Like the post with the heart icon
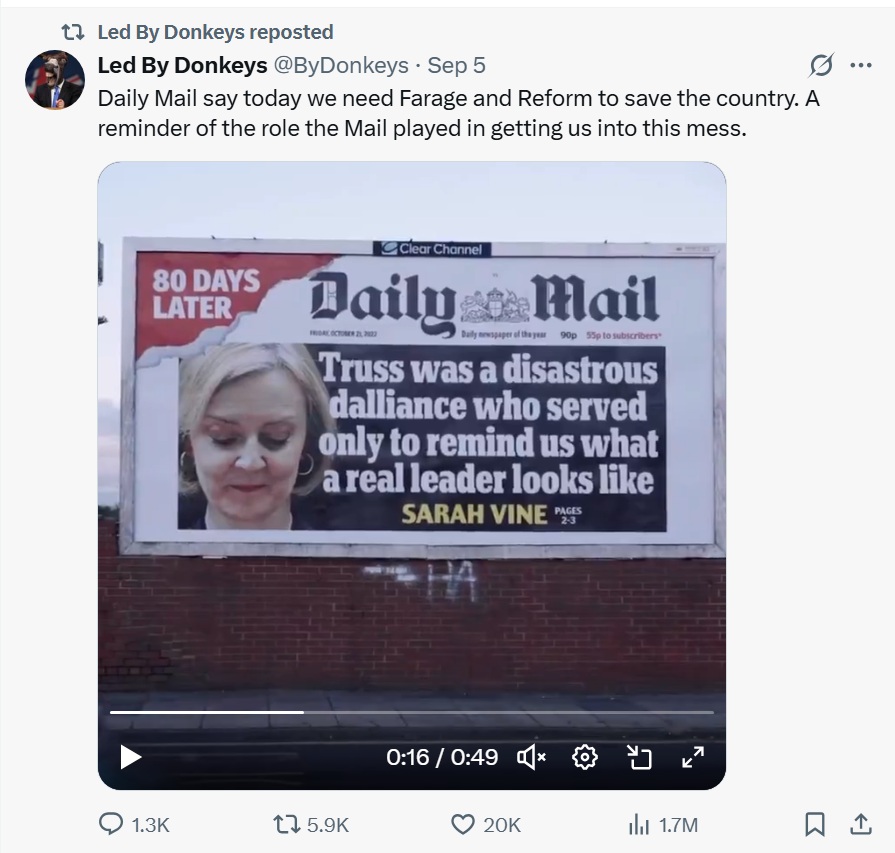The image size is (895, 853). 462,824
